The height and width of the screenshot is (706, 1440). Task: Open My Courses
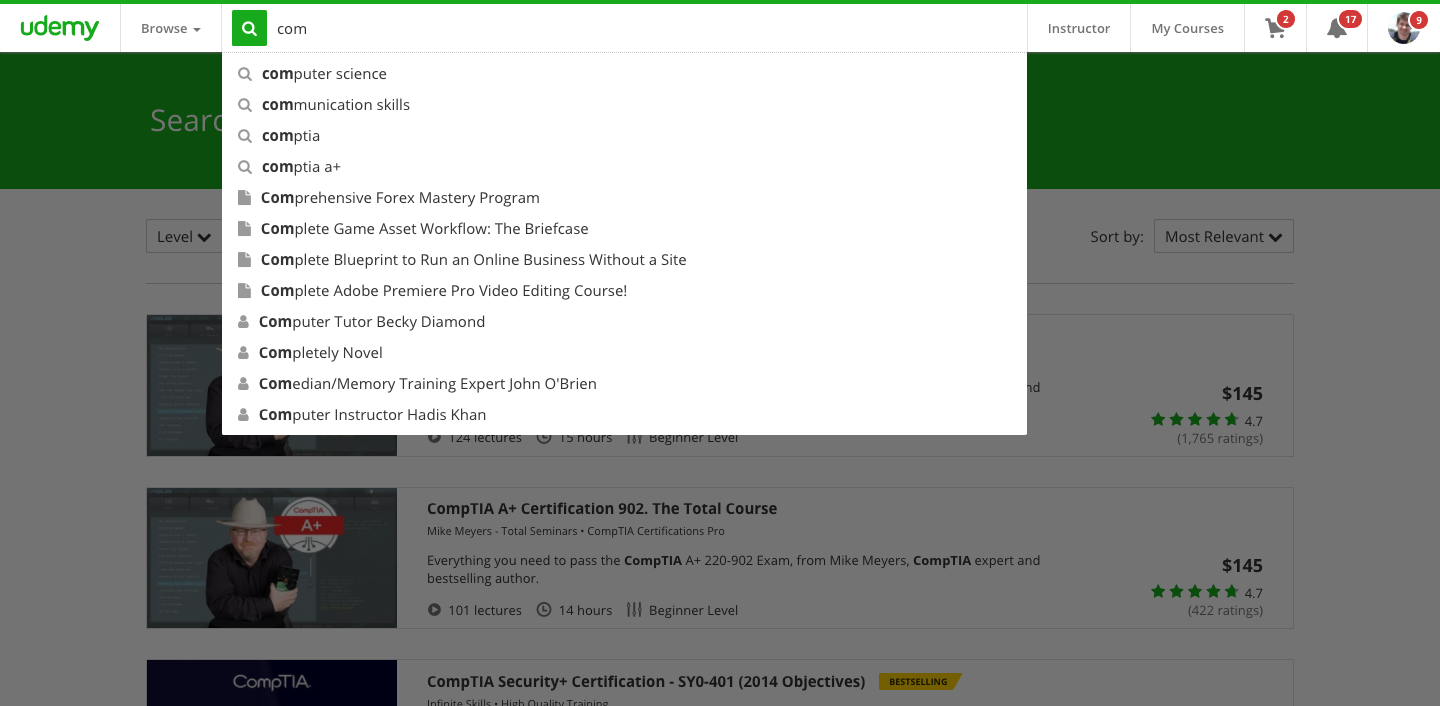click(x=1187, y=28)
